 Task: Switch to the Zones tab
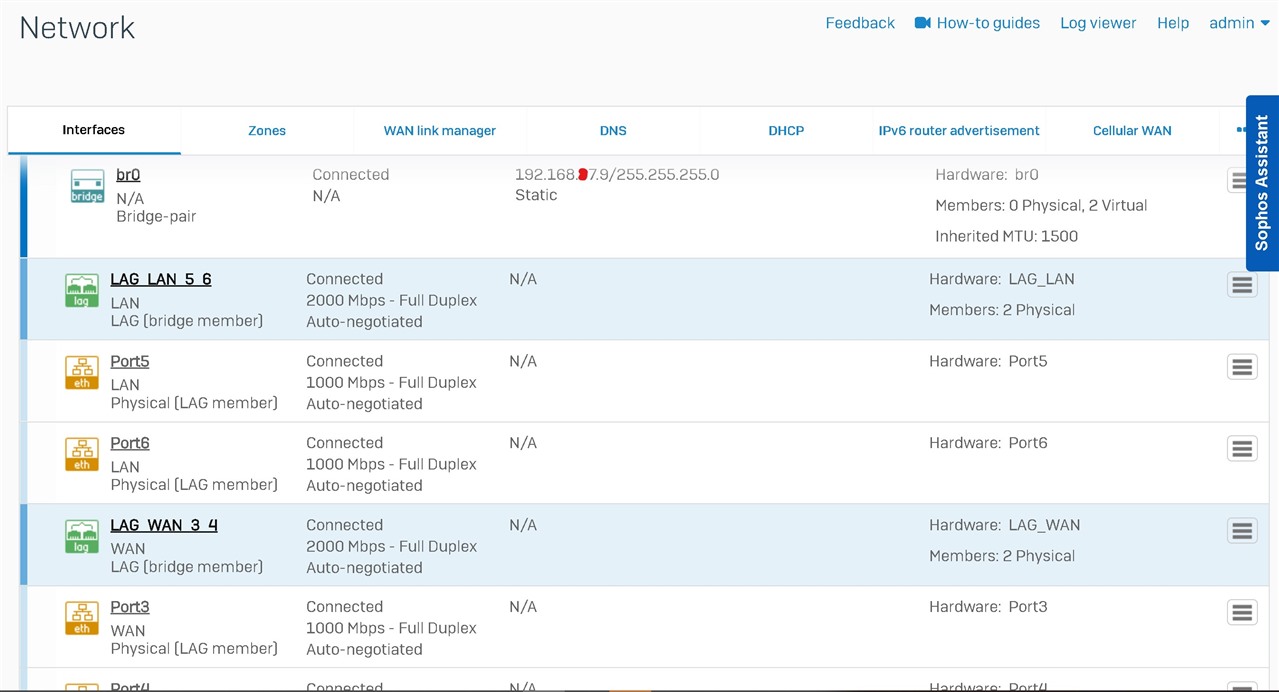pyautogui.click(x=267, y=131)
